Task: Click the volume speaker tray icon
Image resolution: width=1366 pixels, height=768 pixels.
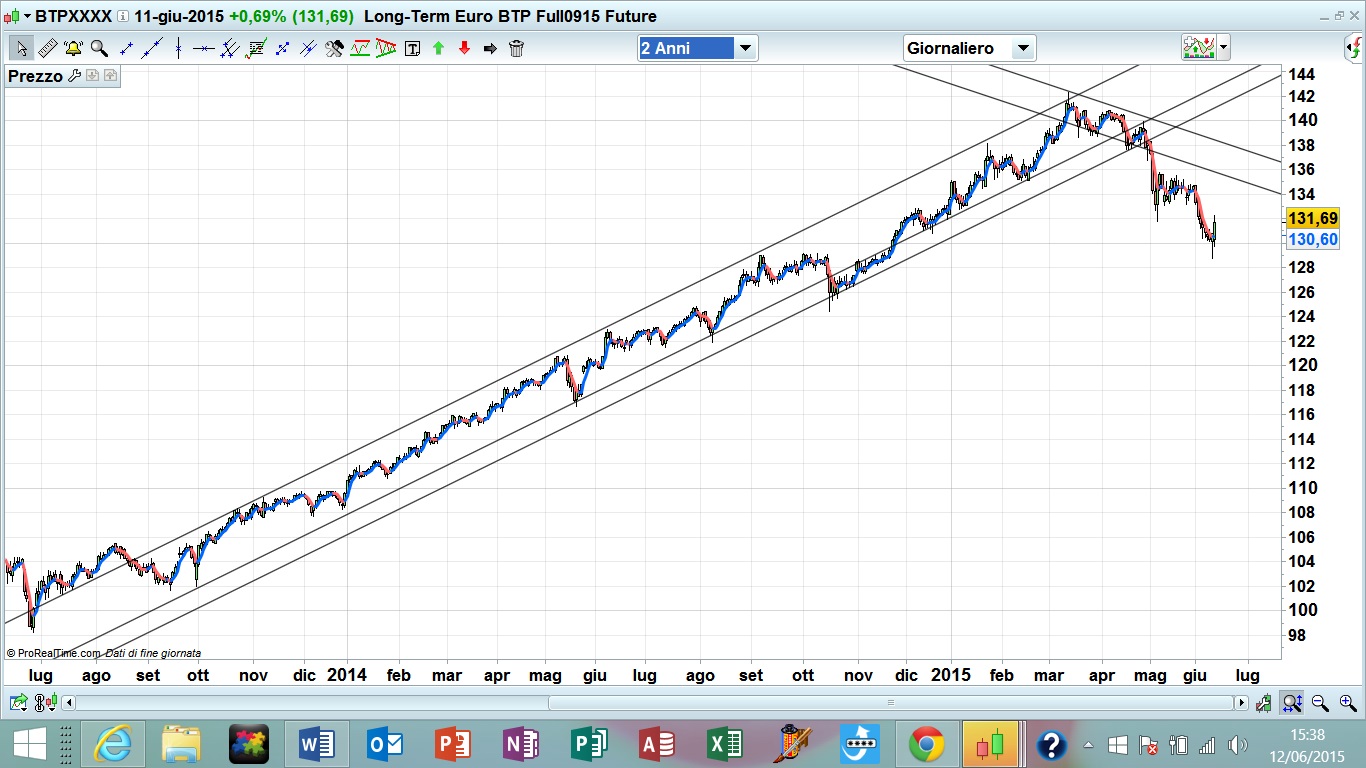Action: click(1237, 745)
